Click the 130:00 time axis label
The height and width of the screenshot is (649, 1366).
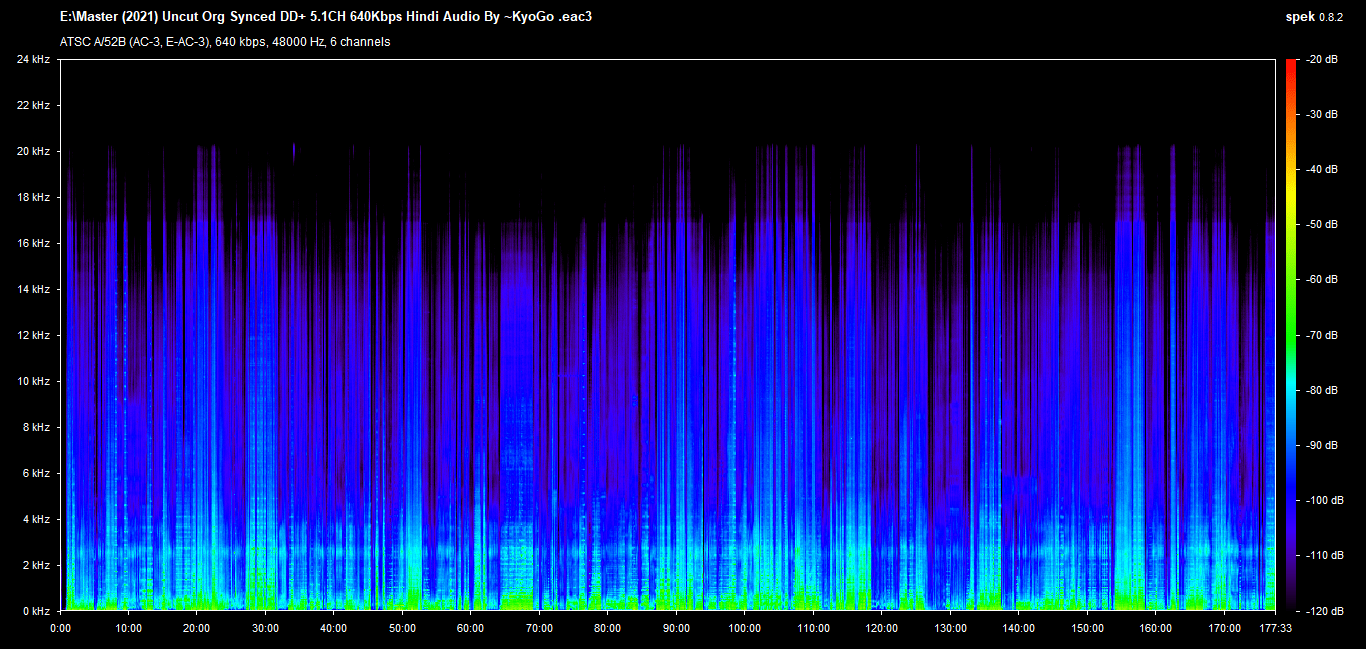point(950,629)
